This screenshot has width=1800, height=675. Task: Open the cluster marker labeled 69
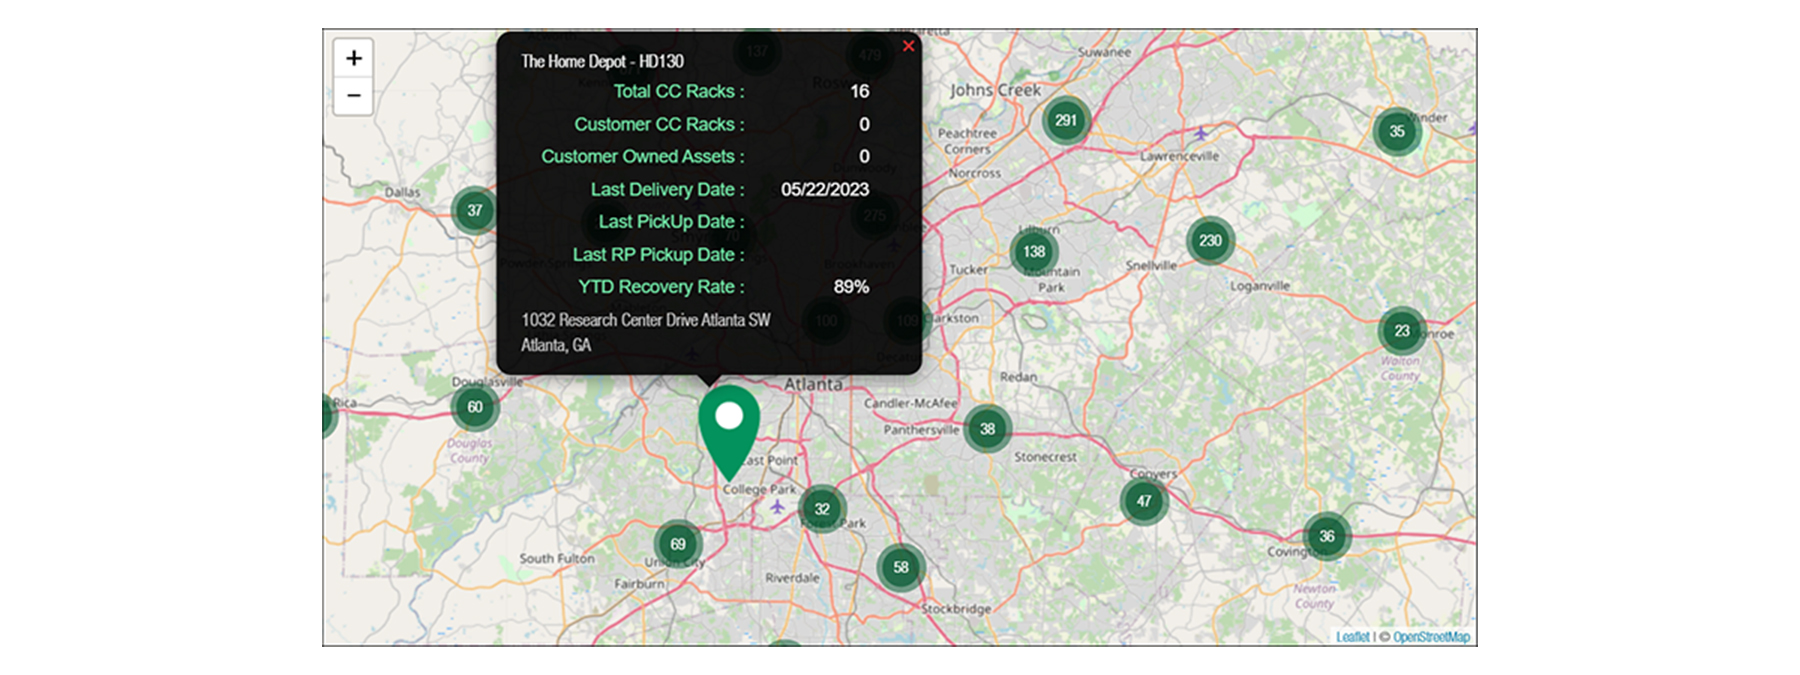tap(678, 544)
